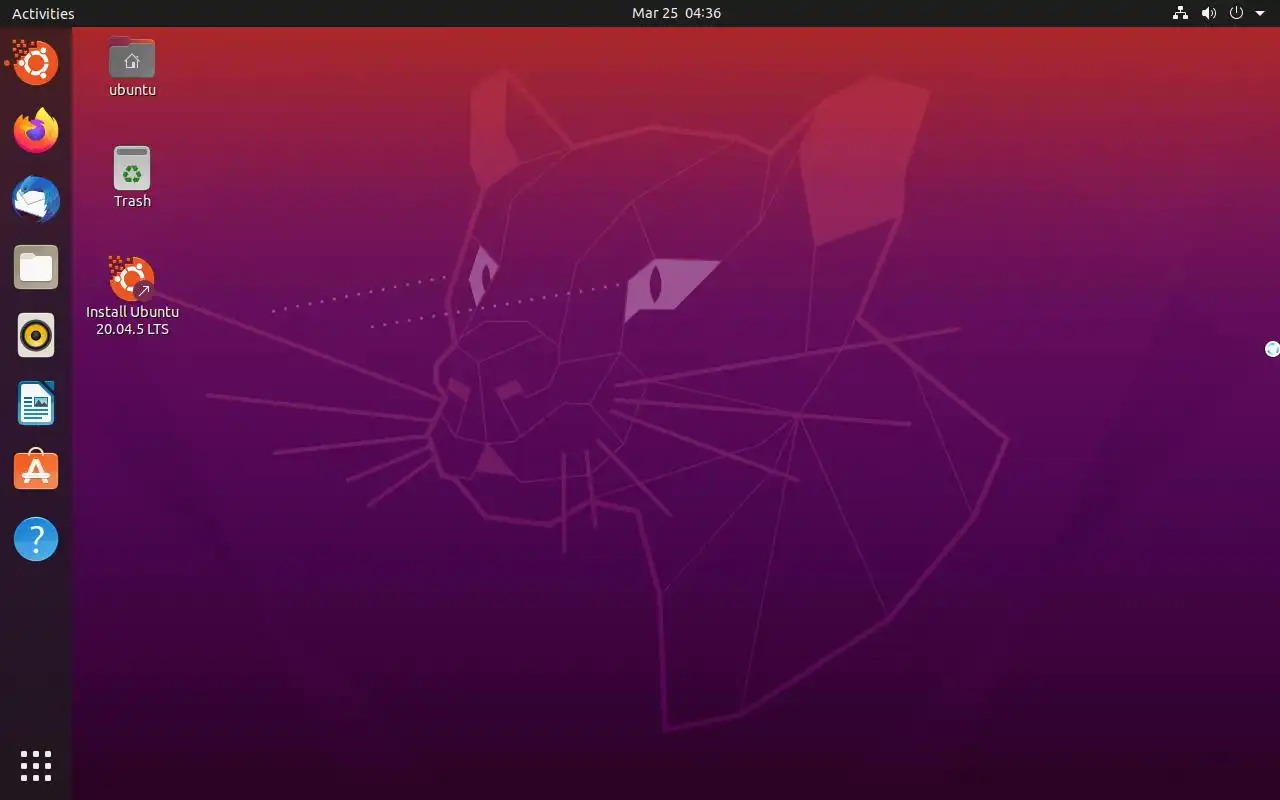Open Thunderbird Mail from the dock
Screen dimensions: 1280x800
coord(36,199)
